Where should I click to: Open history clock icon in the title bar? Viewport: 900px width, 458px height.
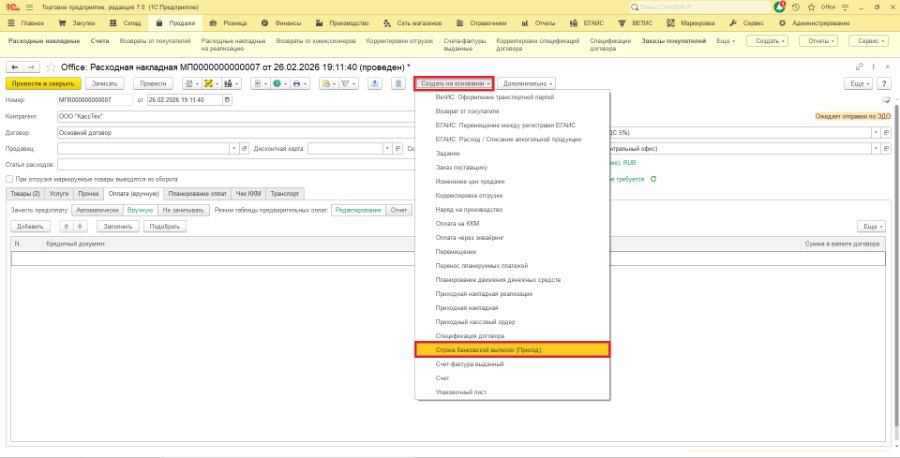(796, 7)
